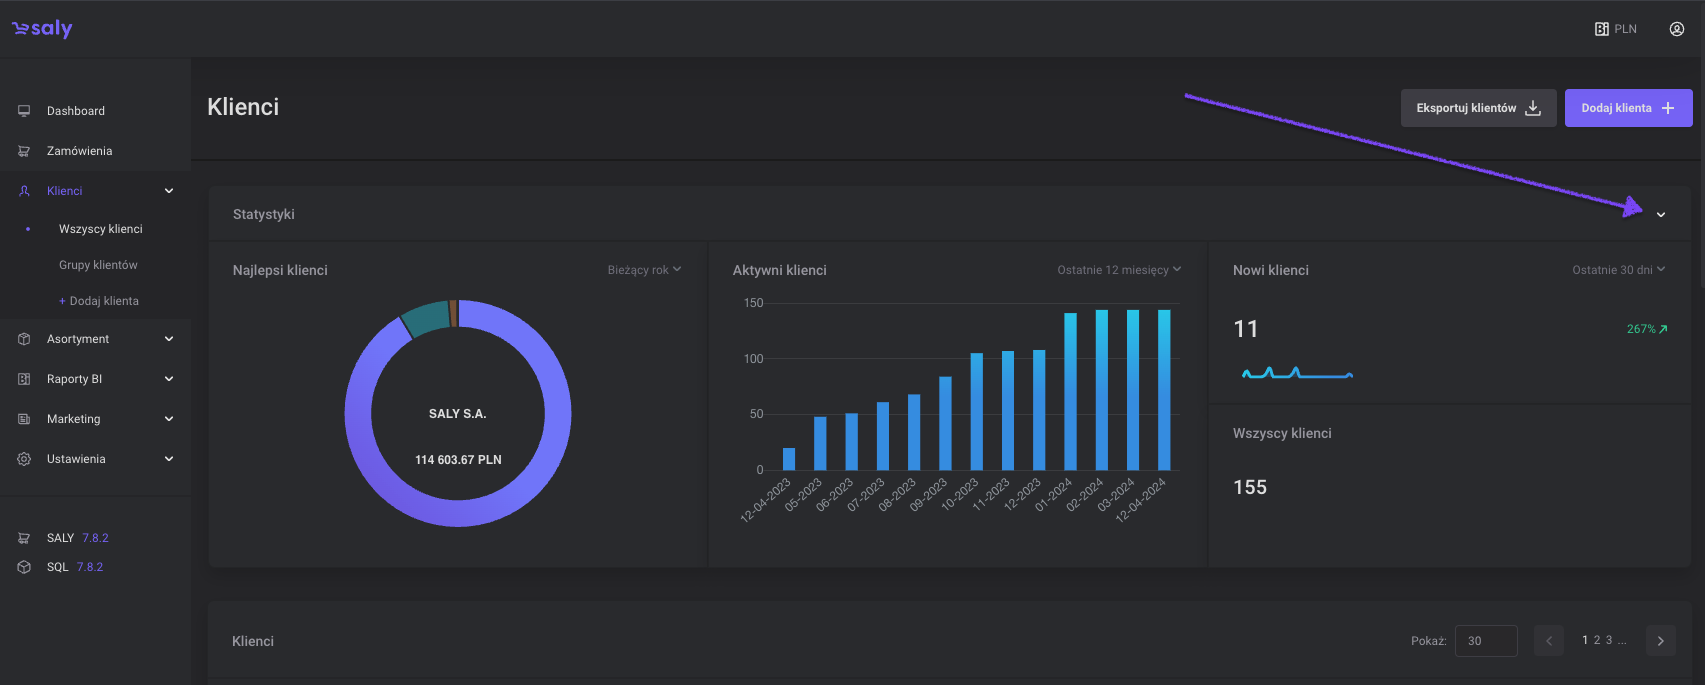Click the Marketing sidebar icon

pos(24,419)
